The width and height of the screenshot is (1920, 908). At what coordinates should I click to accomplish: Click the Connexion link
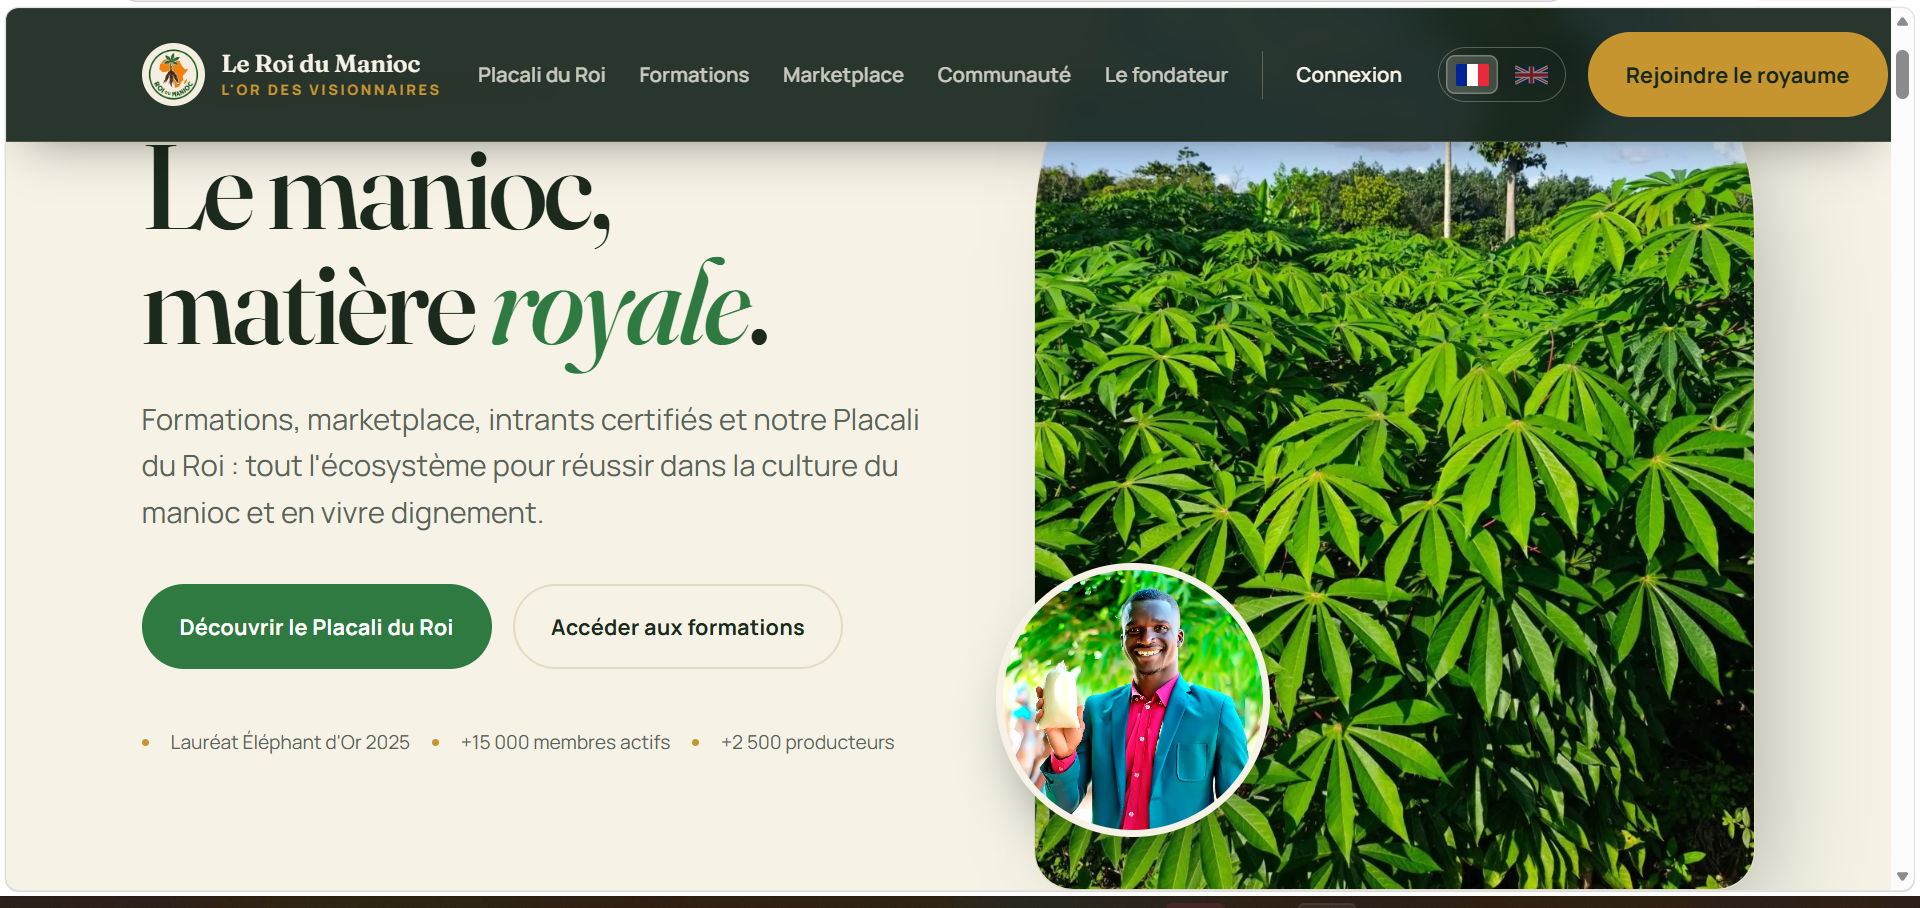tap(1349, 75)
